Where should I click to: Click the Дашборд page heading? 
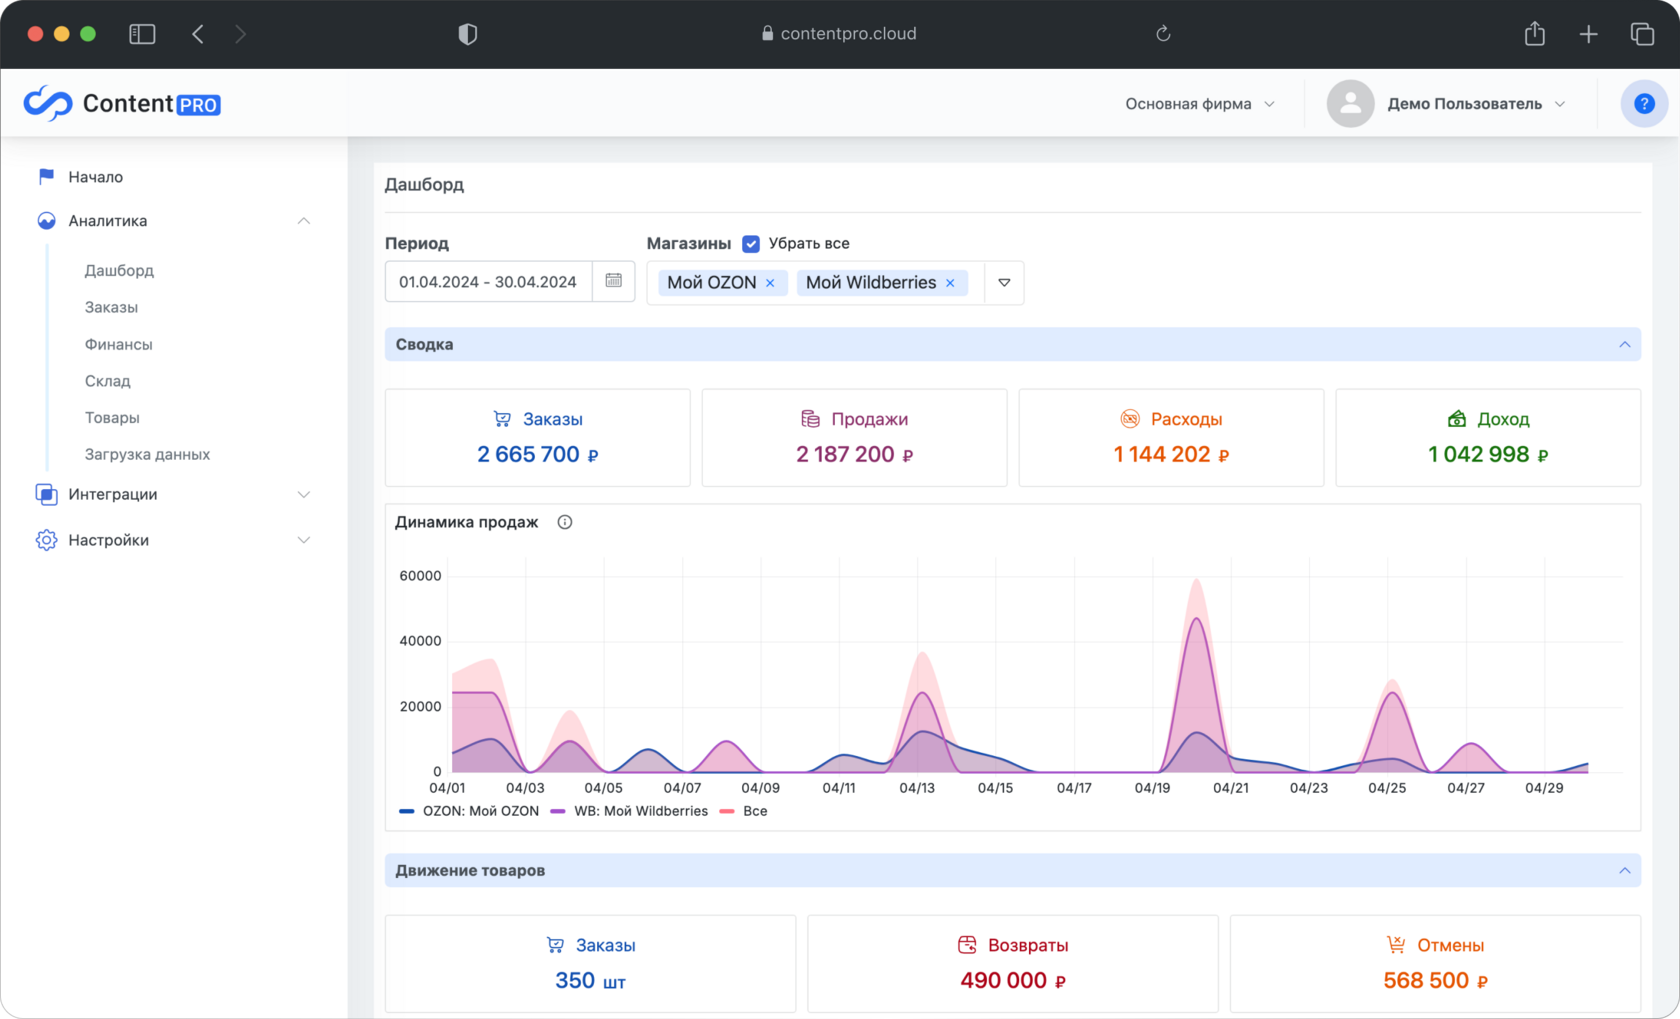(x=424, y=184)
